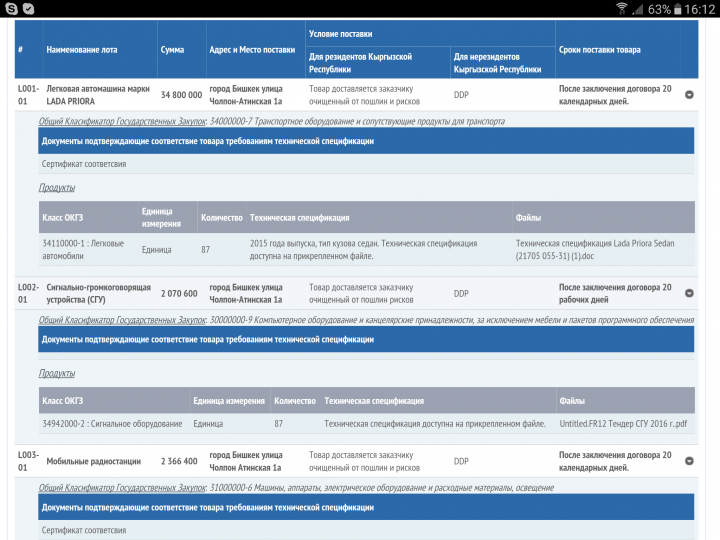Tap the 16:12 clock
Screen dimensions: 720x540
point(700,9)
